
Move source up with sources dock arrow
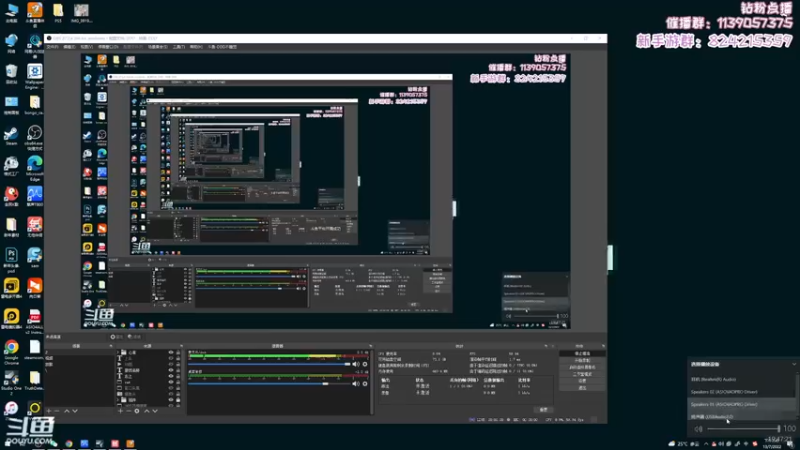146,411
